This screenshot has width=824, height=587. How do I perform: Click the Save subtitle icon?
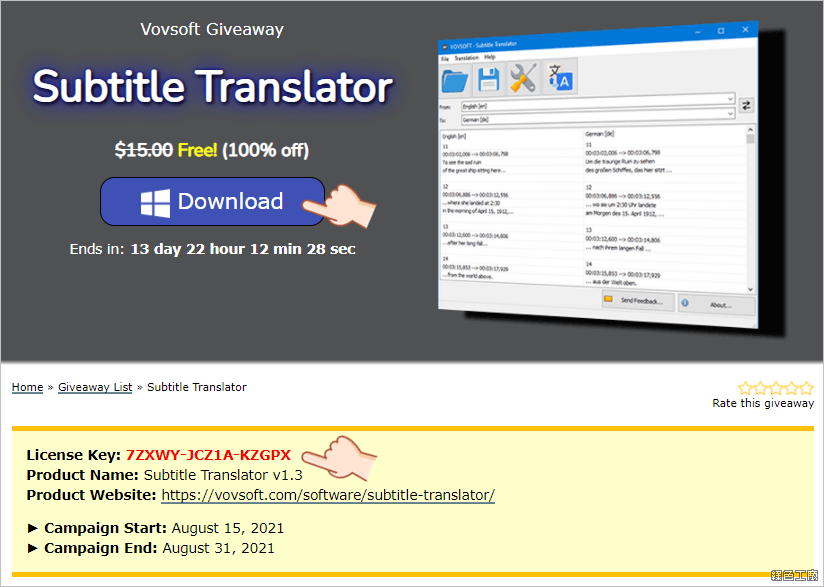point(490,76)
